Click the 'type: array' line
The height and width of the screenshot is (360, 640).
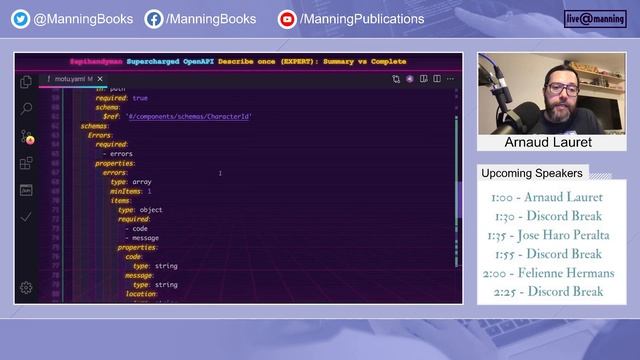coord(131,182)
